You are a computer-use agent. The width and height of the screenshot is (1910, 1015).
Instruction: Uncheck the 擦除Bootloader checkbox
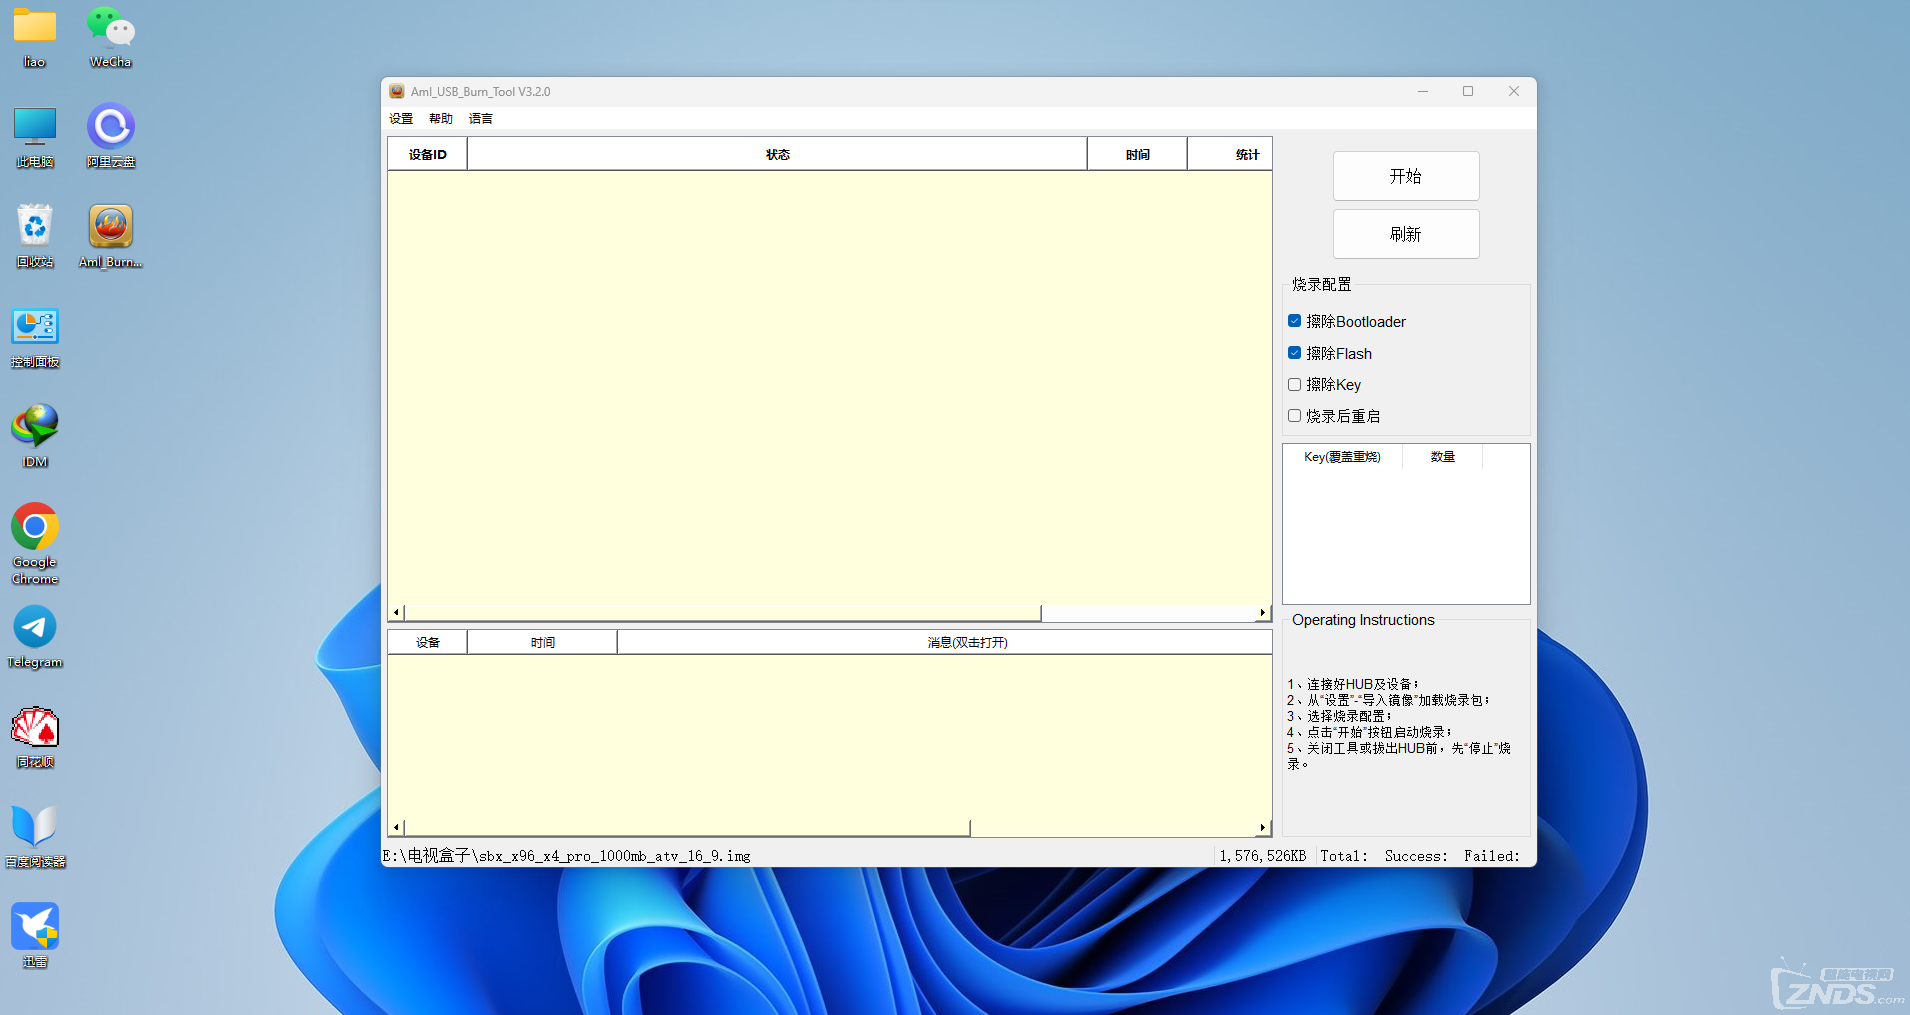pyautogui.click(x=1294, y=321)
